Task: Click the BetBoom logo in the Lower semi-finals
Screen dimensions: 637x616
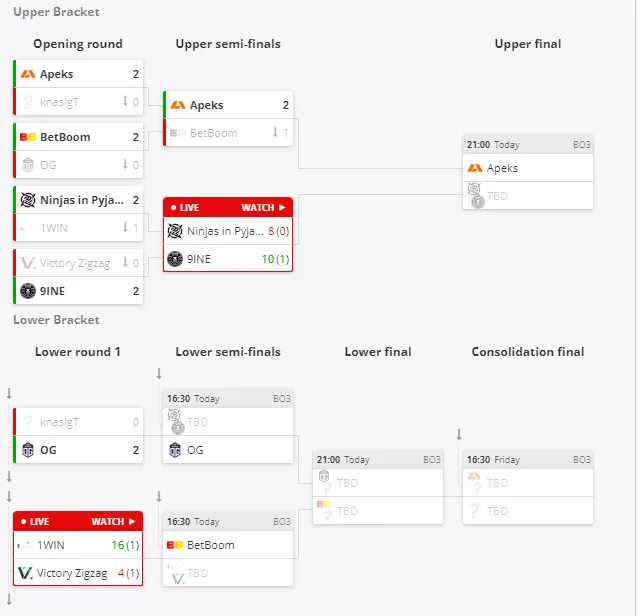Action: [x=175, y=545]
